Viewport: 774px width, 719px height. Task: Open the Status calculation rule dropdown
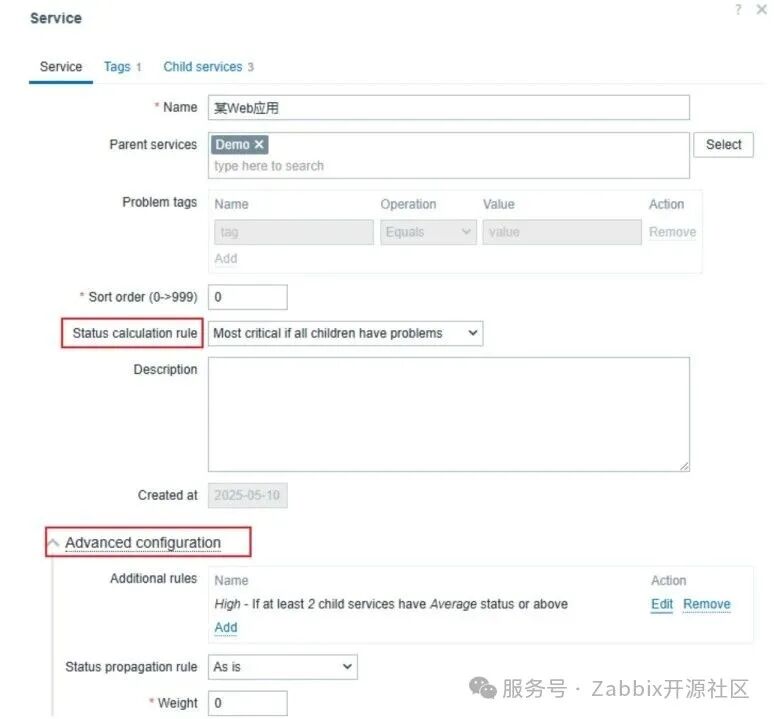(x=346, y=334)
